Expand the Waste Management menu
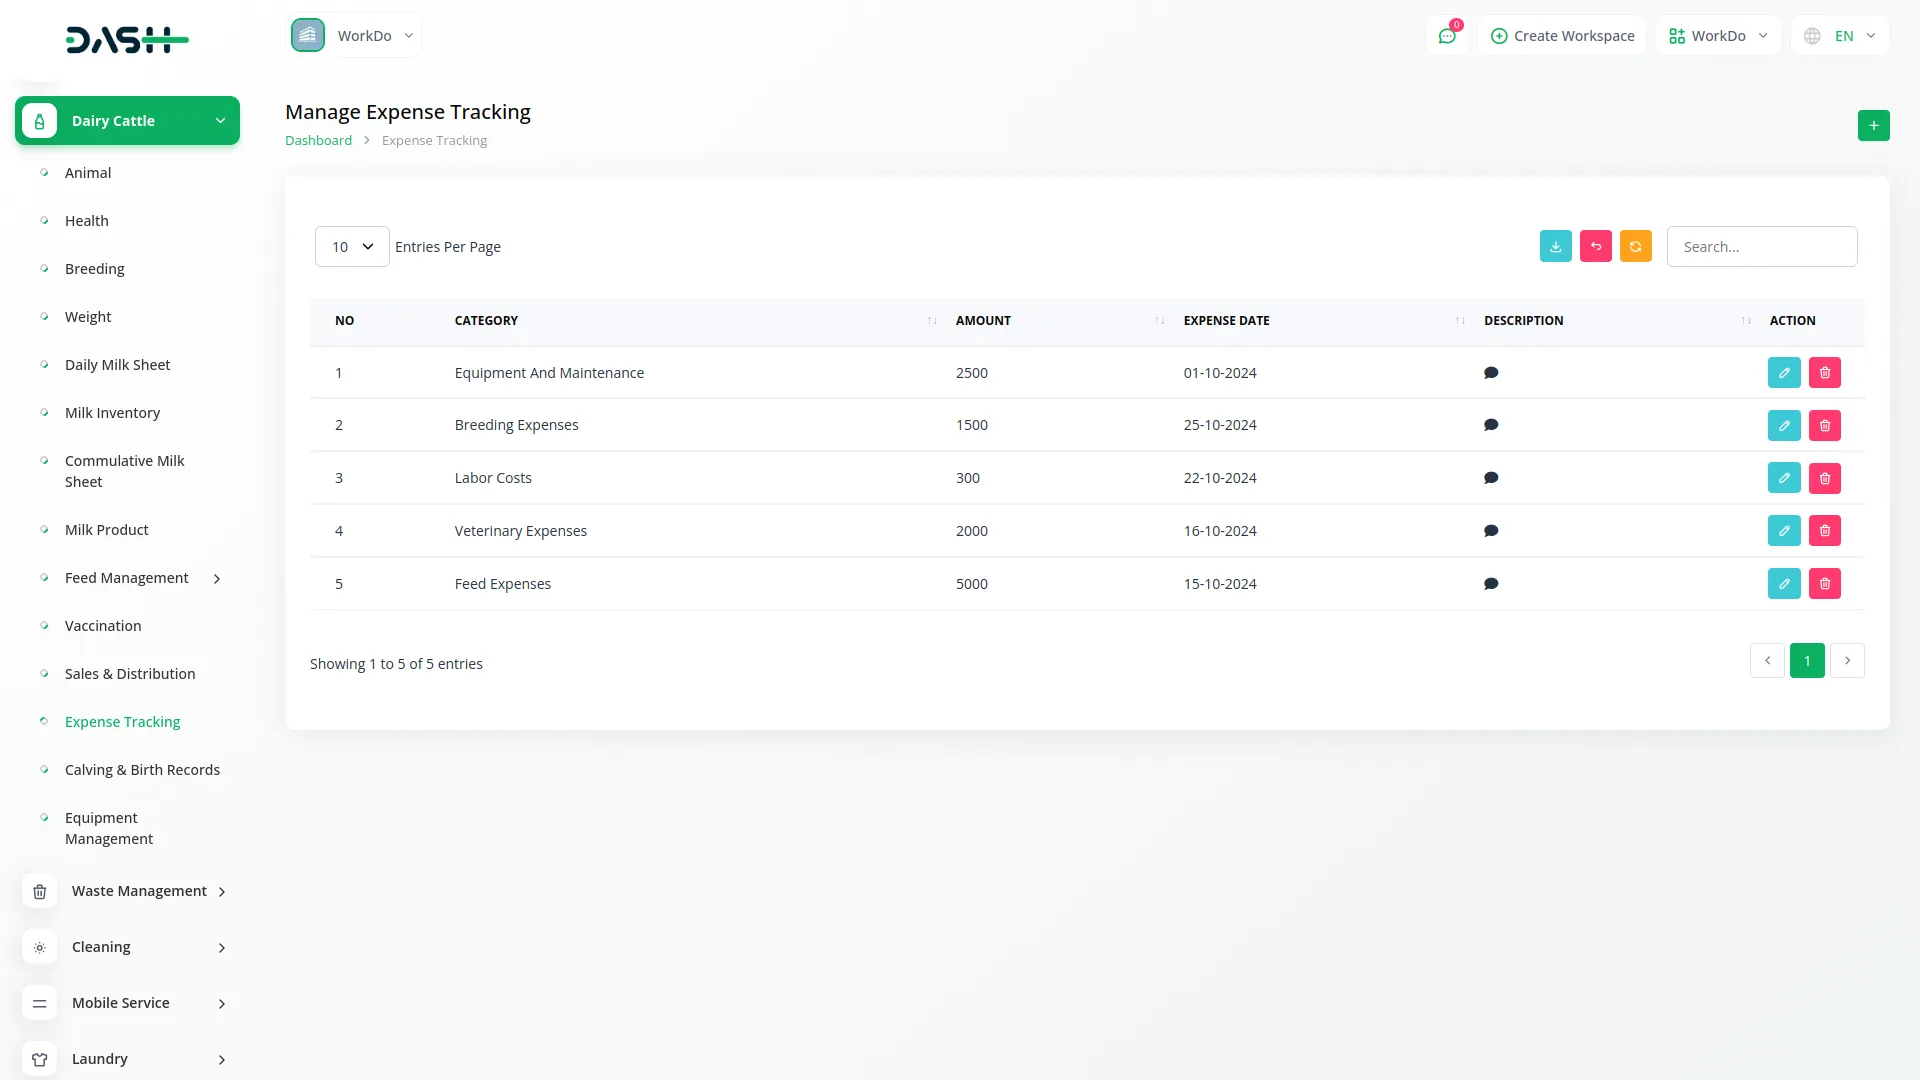1920x1080 pixels. 140,891
